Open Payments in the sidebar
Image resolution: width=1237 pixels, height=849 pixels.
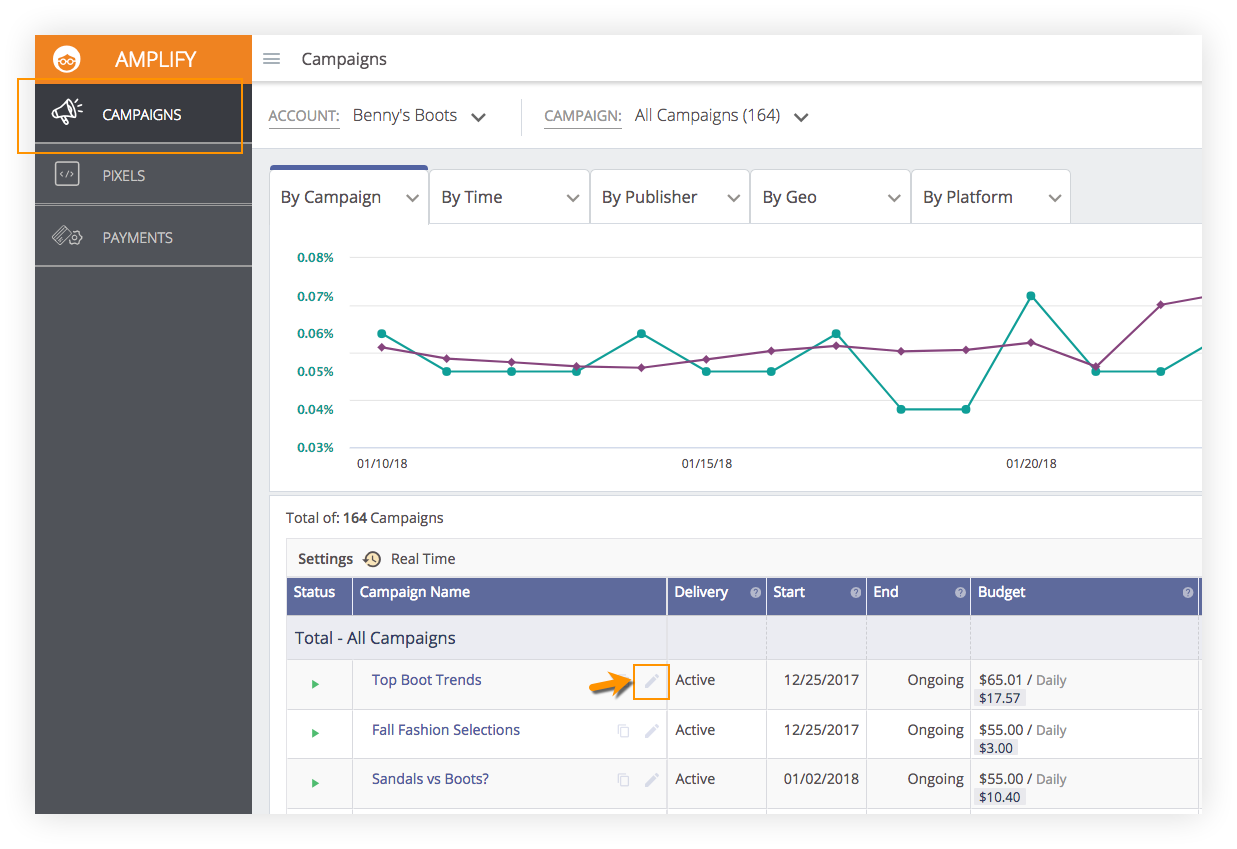point(137,237)
